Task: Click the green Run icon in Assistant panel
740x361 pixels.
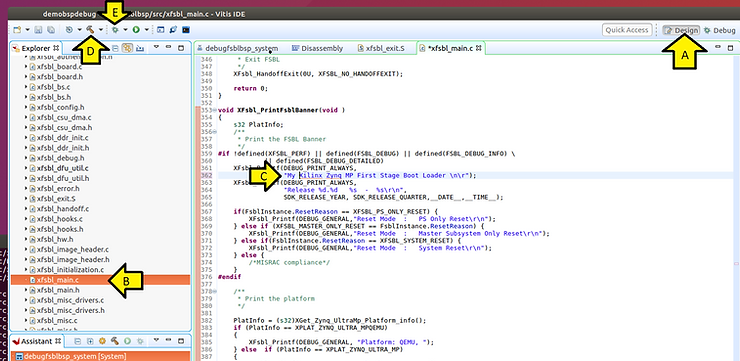Action: pyautogui.click(x=127, y=341)
